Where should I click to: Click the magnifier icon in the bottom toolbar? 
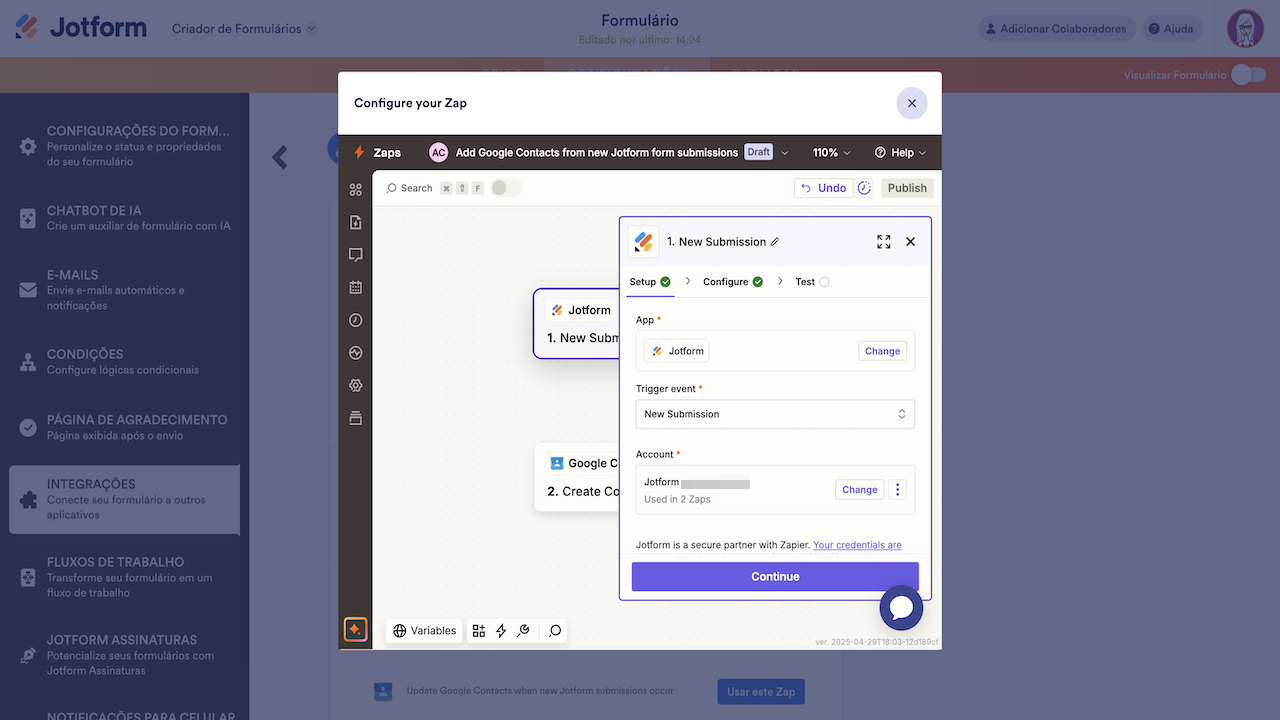click(x=553, y=630)
